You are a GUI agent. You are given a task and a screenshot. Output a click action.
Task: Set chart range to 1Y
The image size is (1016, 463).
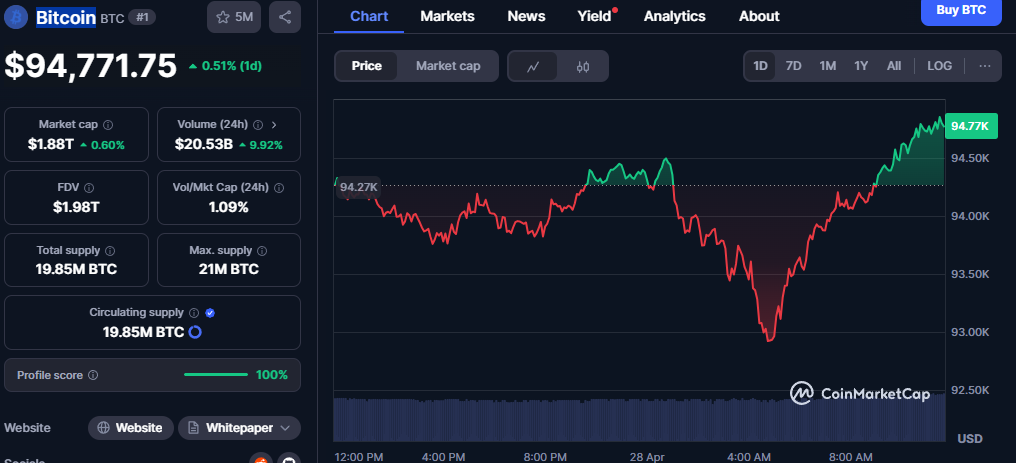[860, 66]
